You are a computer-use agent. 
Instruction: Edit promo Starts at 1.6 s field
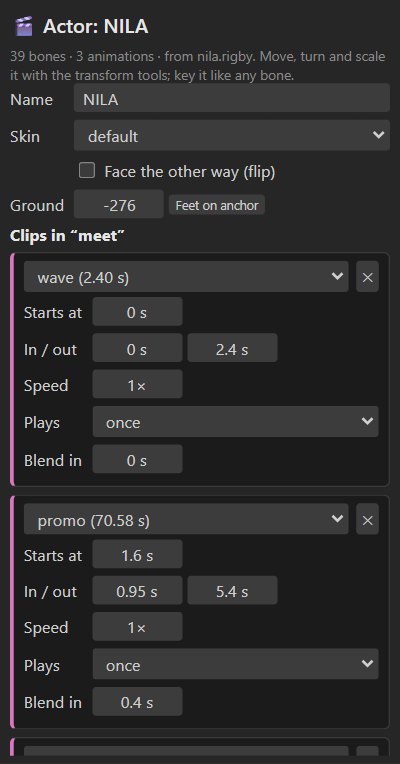tap(137, 554)
